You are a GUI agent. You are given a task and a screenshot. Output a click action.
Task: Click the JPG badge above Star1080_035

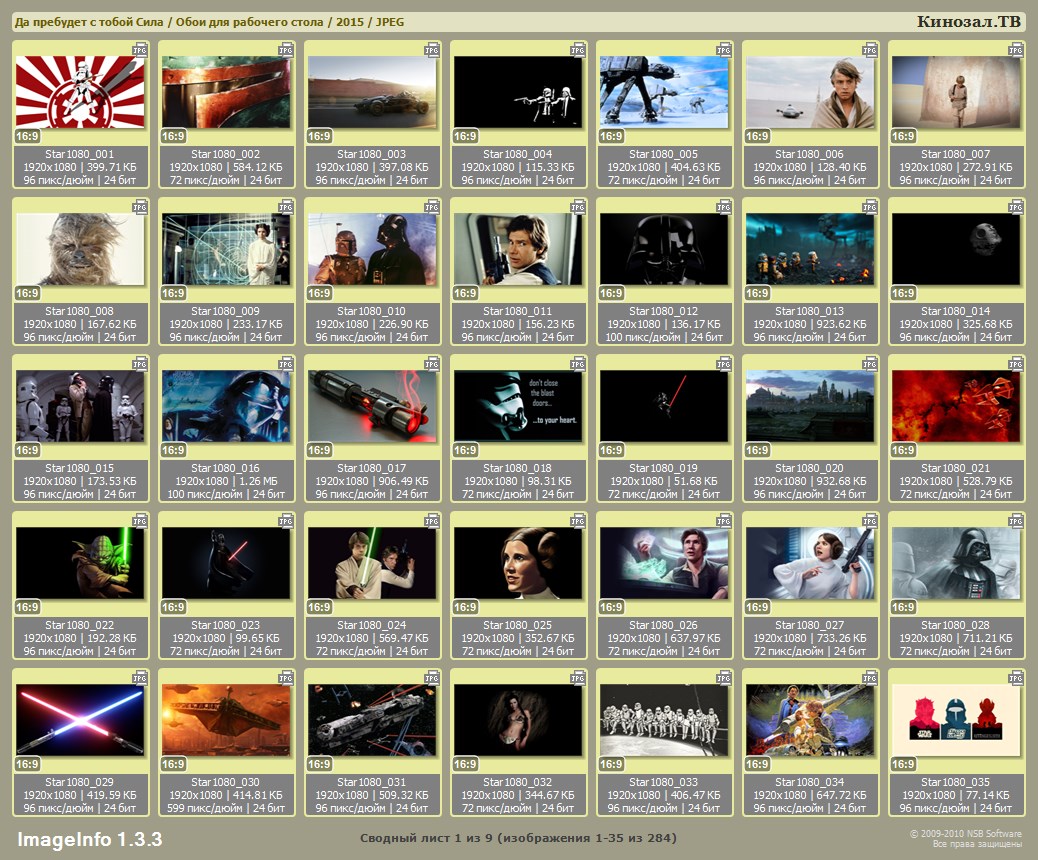point(1015,677)
